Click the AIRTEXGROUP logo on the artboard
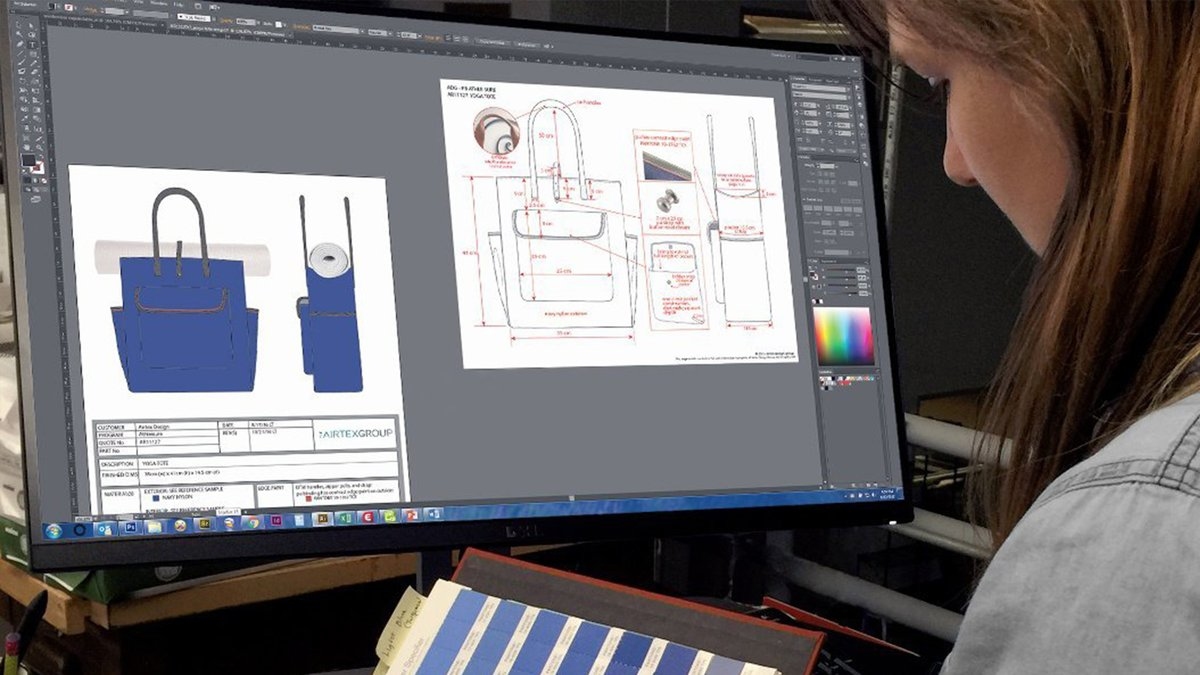 point(355,432)
